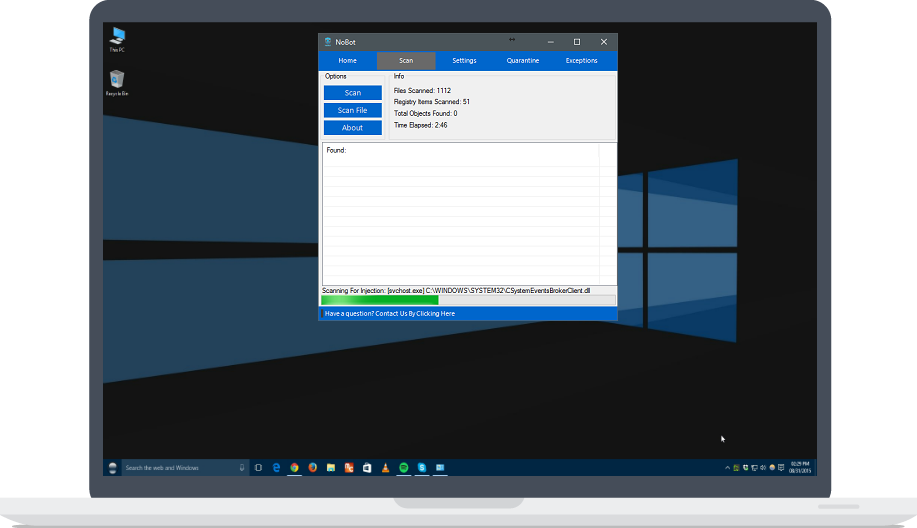Click the Spotify icon in the taskbar
This screenshot has height=528, width=917.
403,467
